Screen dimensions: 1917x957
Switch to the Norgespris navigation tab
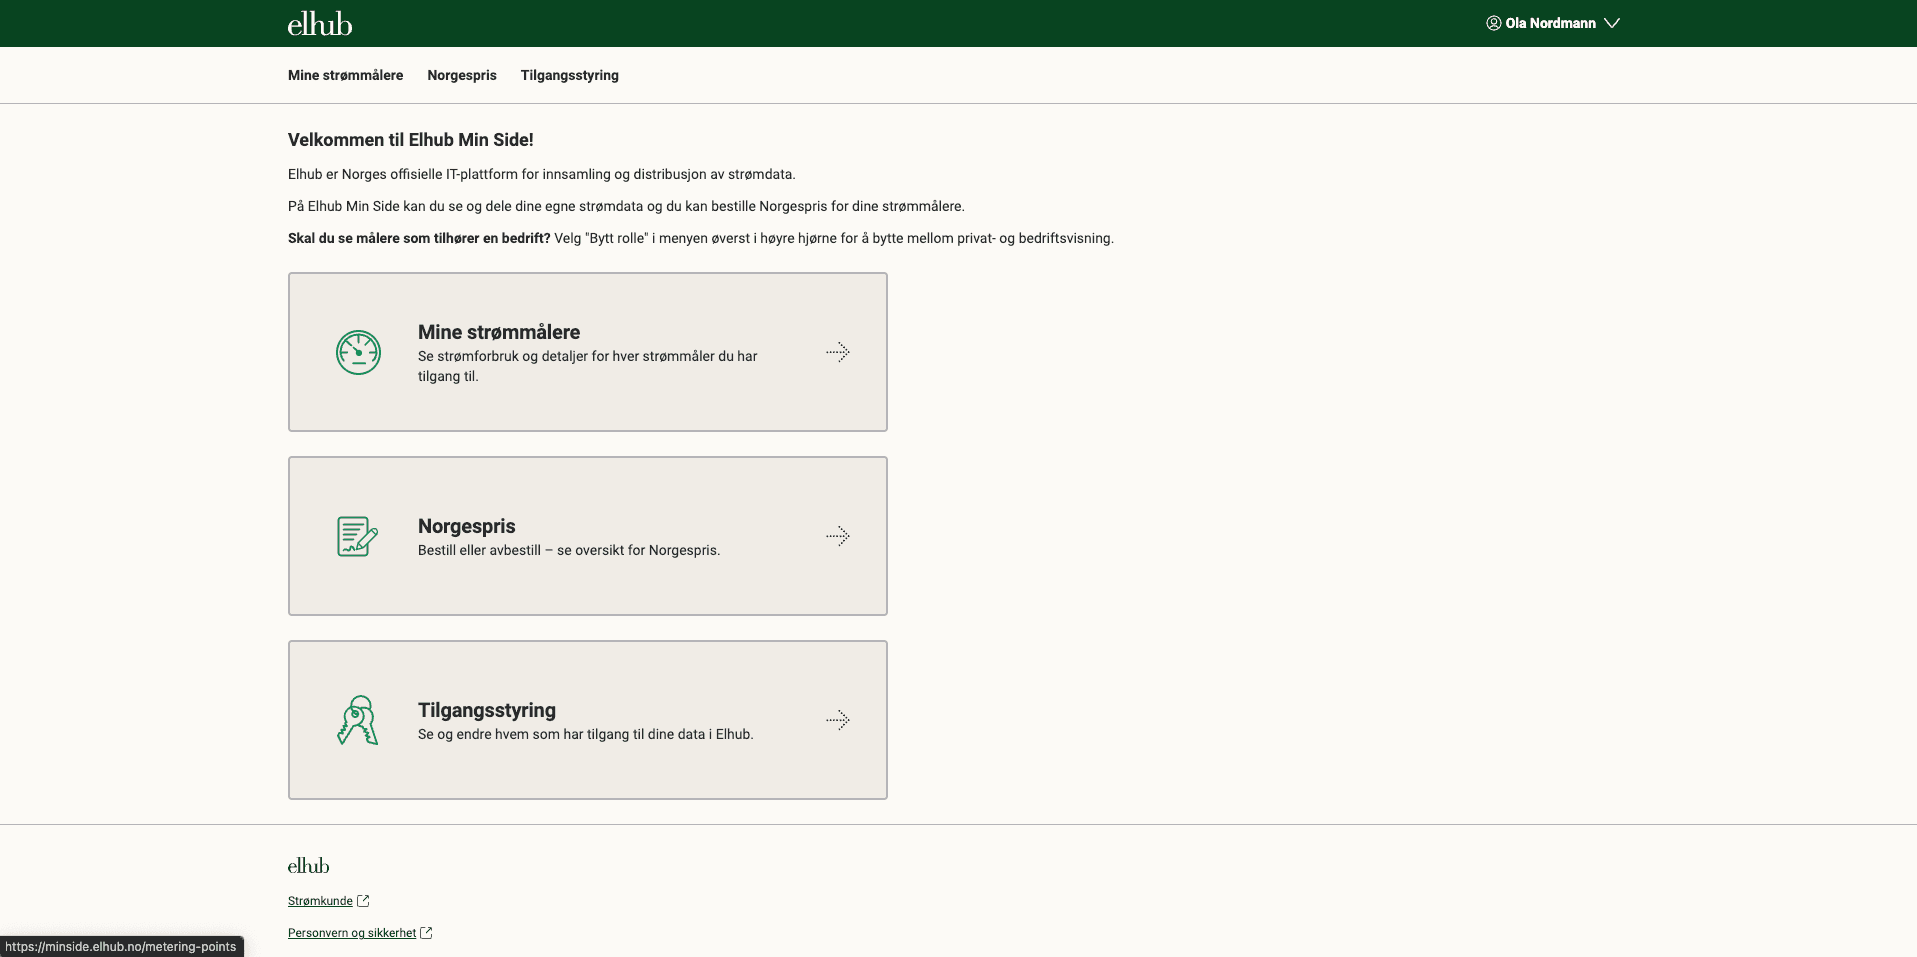461,75
